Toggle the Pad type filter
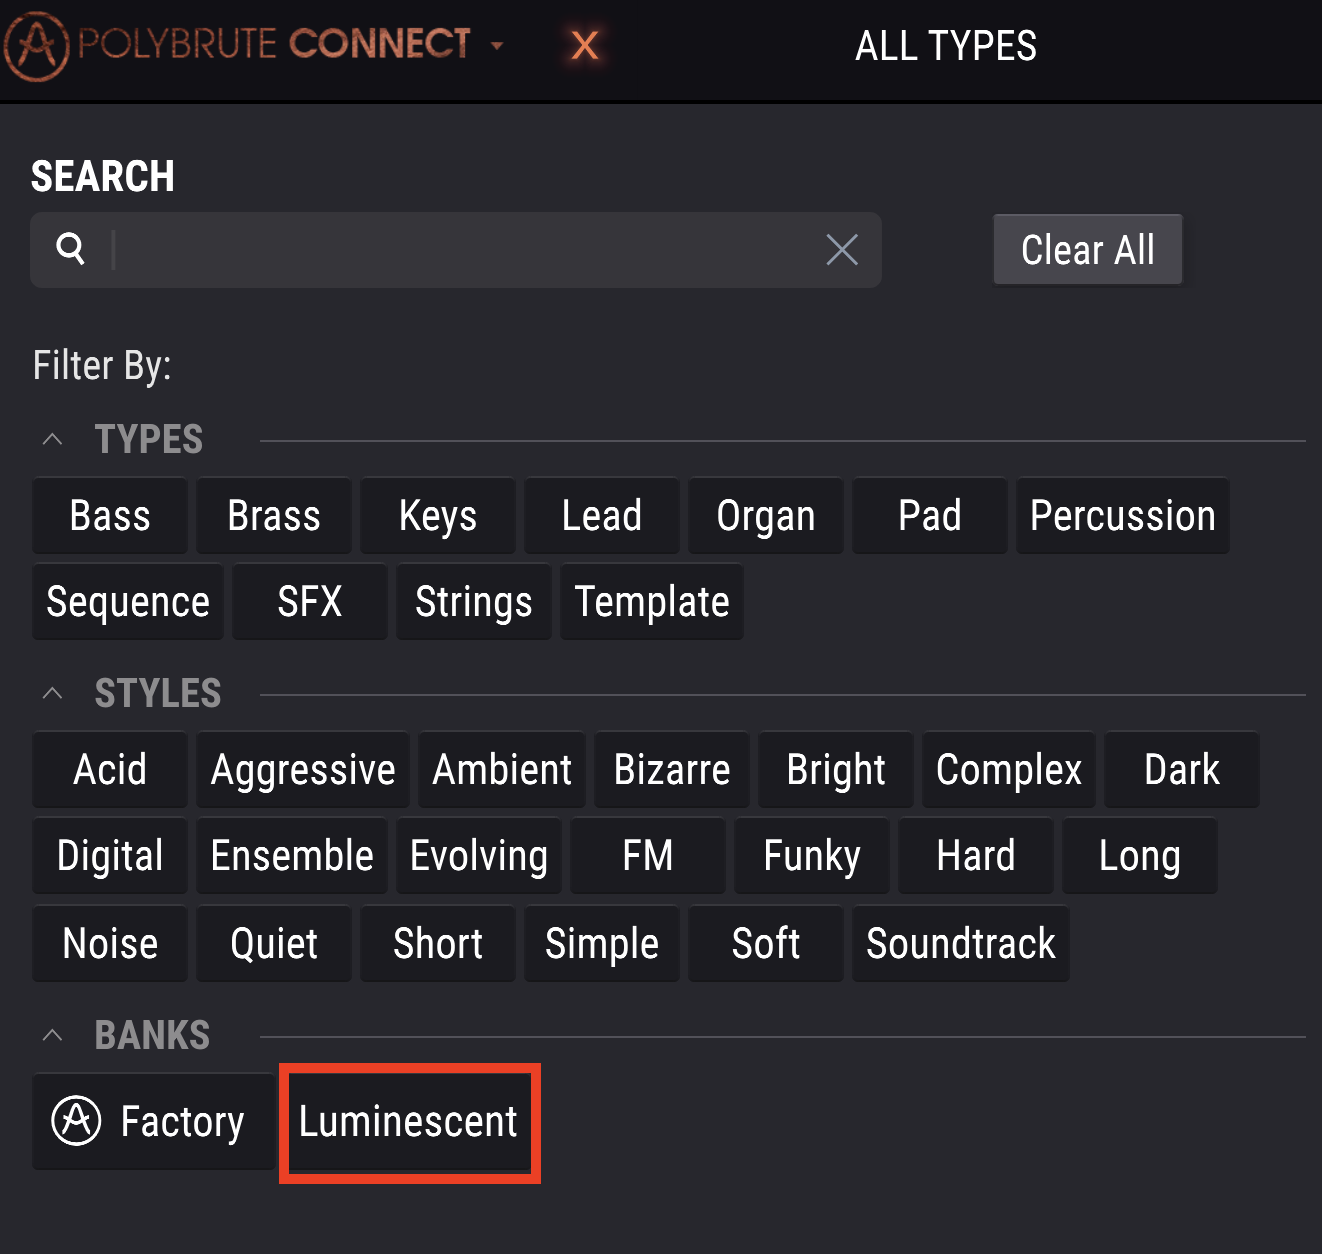1322x1254 pixels. 930,516
